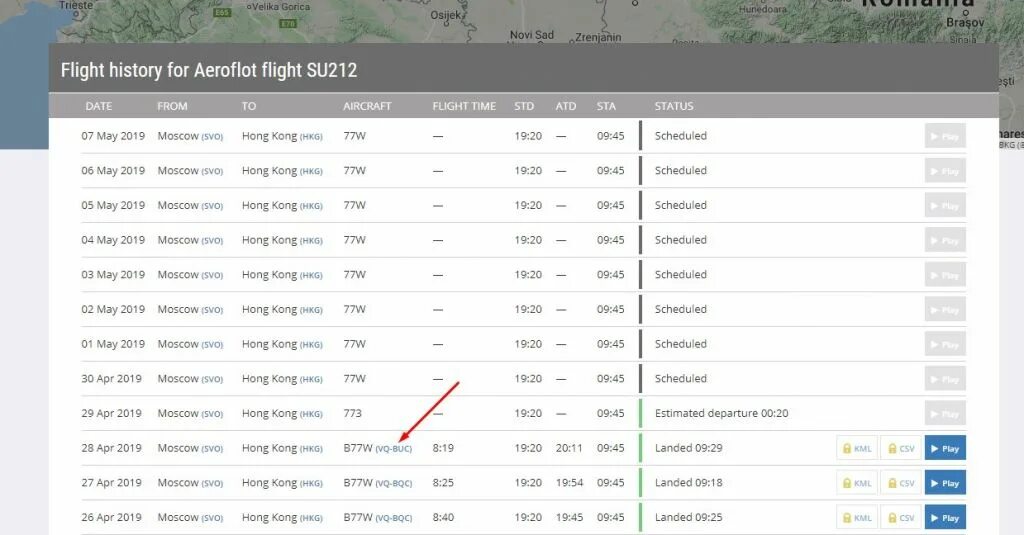Open HKG airport link in 30 Apr row
1024x535 pixels.
pyautogui.click(x=311, y=380)
